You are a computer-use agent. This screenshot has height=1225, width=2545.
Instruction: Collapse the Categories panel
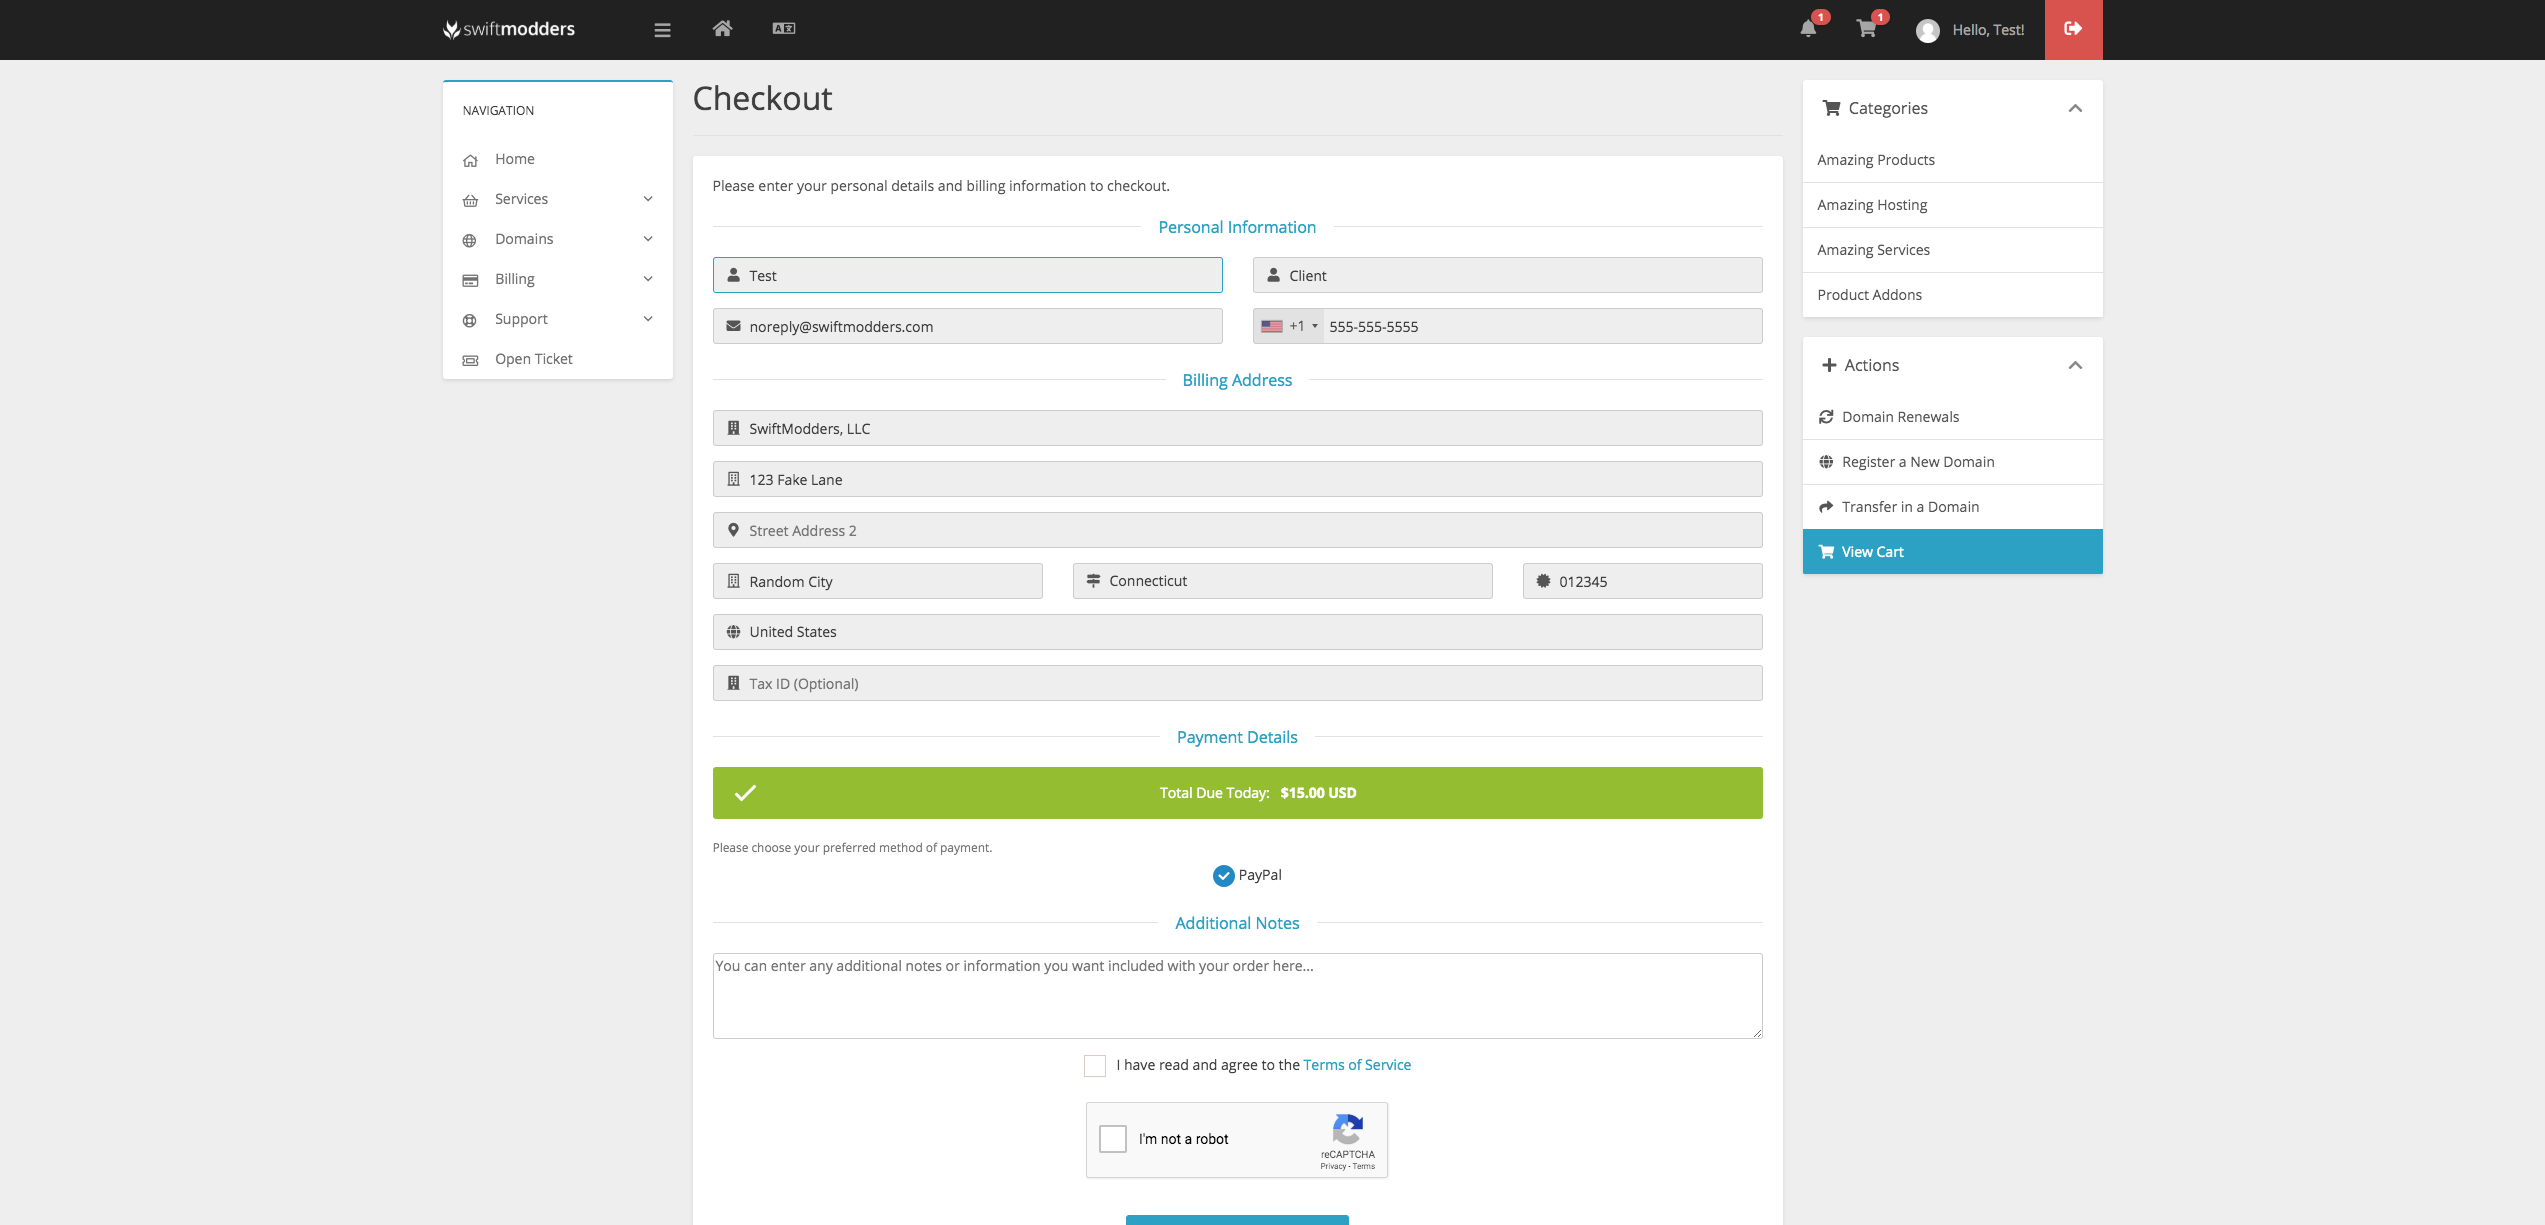click(2075, 109)
